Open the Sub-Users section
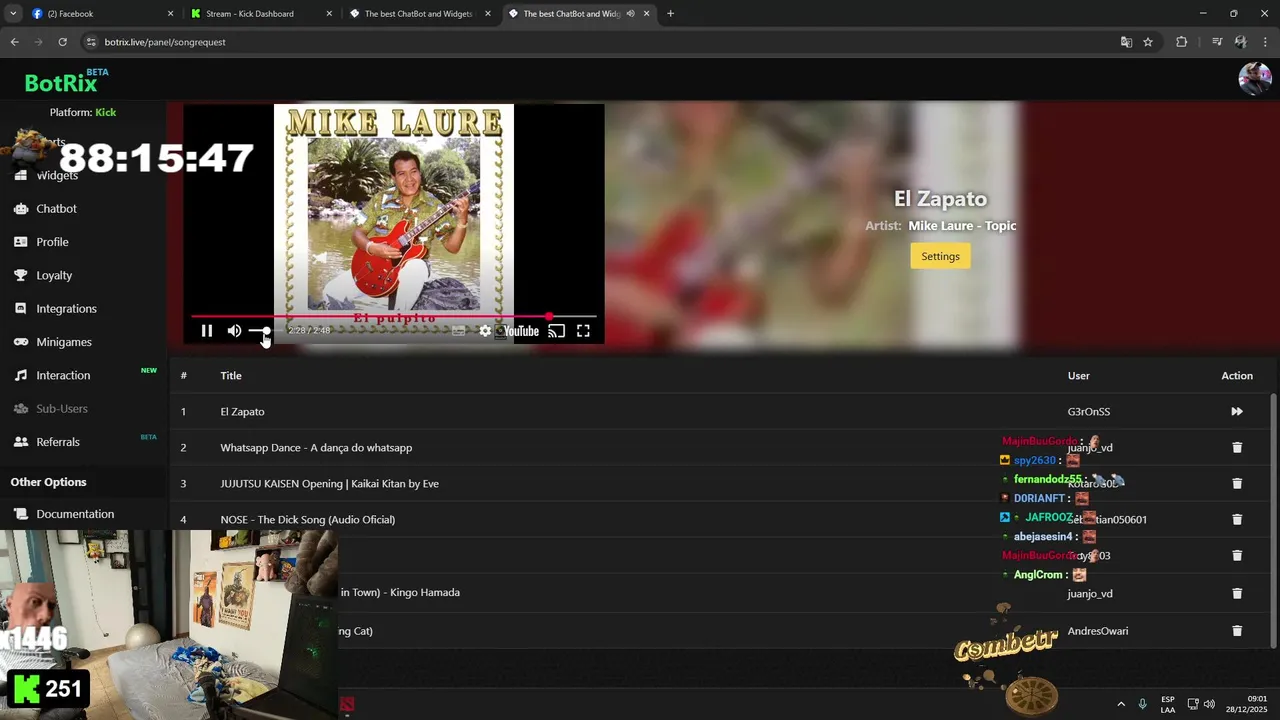This screenshot has width=1280, height=720. point(62,408)
